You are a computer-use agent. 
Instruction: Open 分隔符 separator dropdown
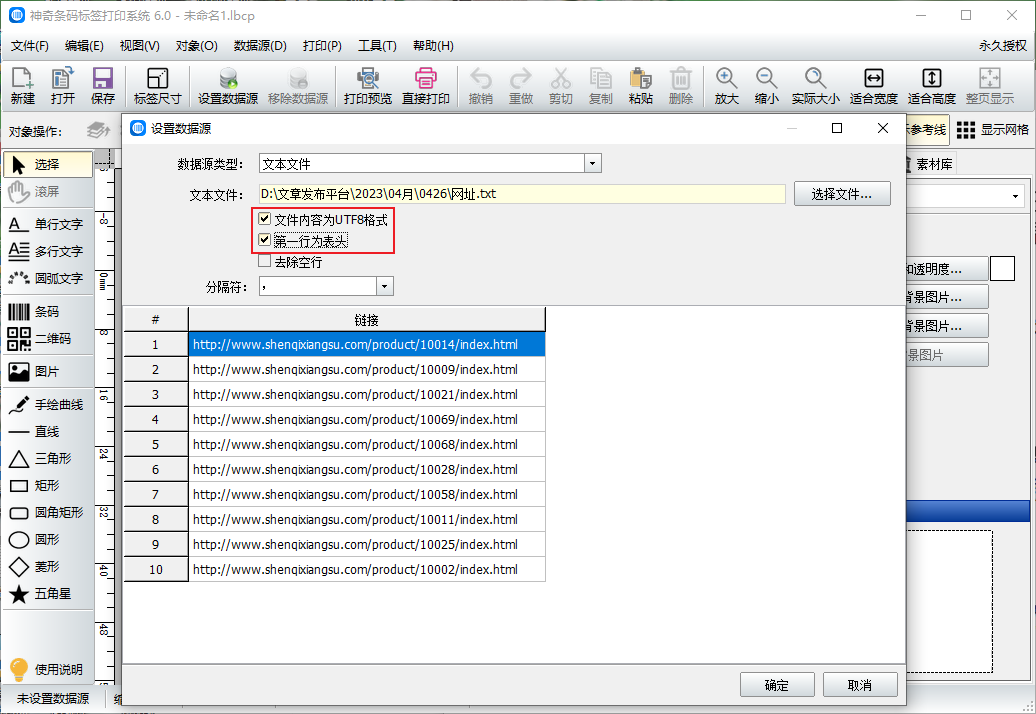[385, 286]
